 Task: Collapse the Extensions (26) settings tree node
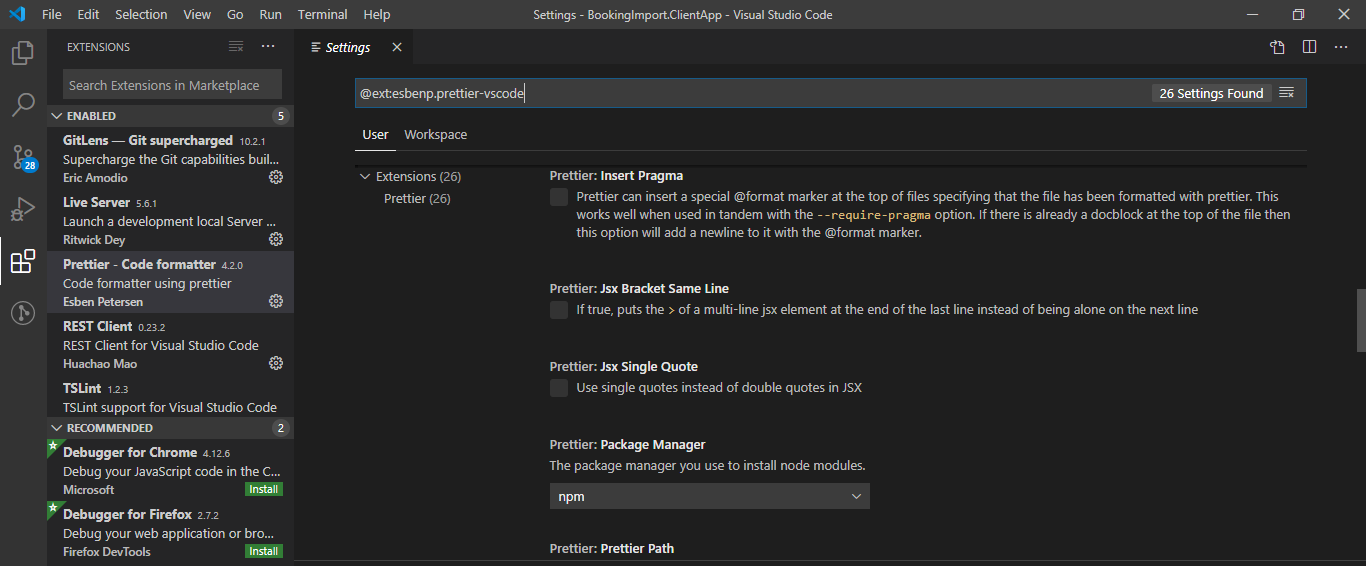[x=365, y=177]
